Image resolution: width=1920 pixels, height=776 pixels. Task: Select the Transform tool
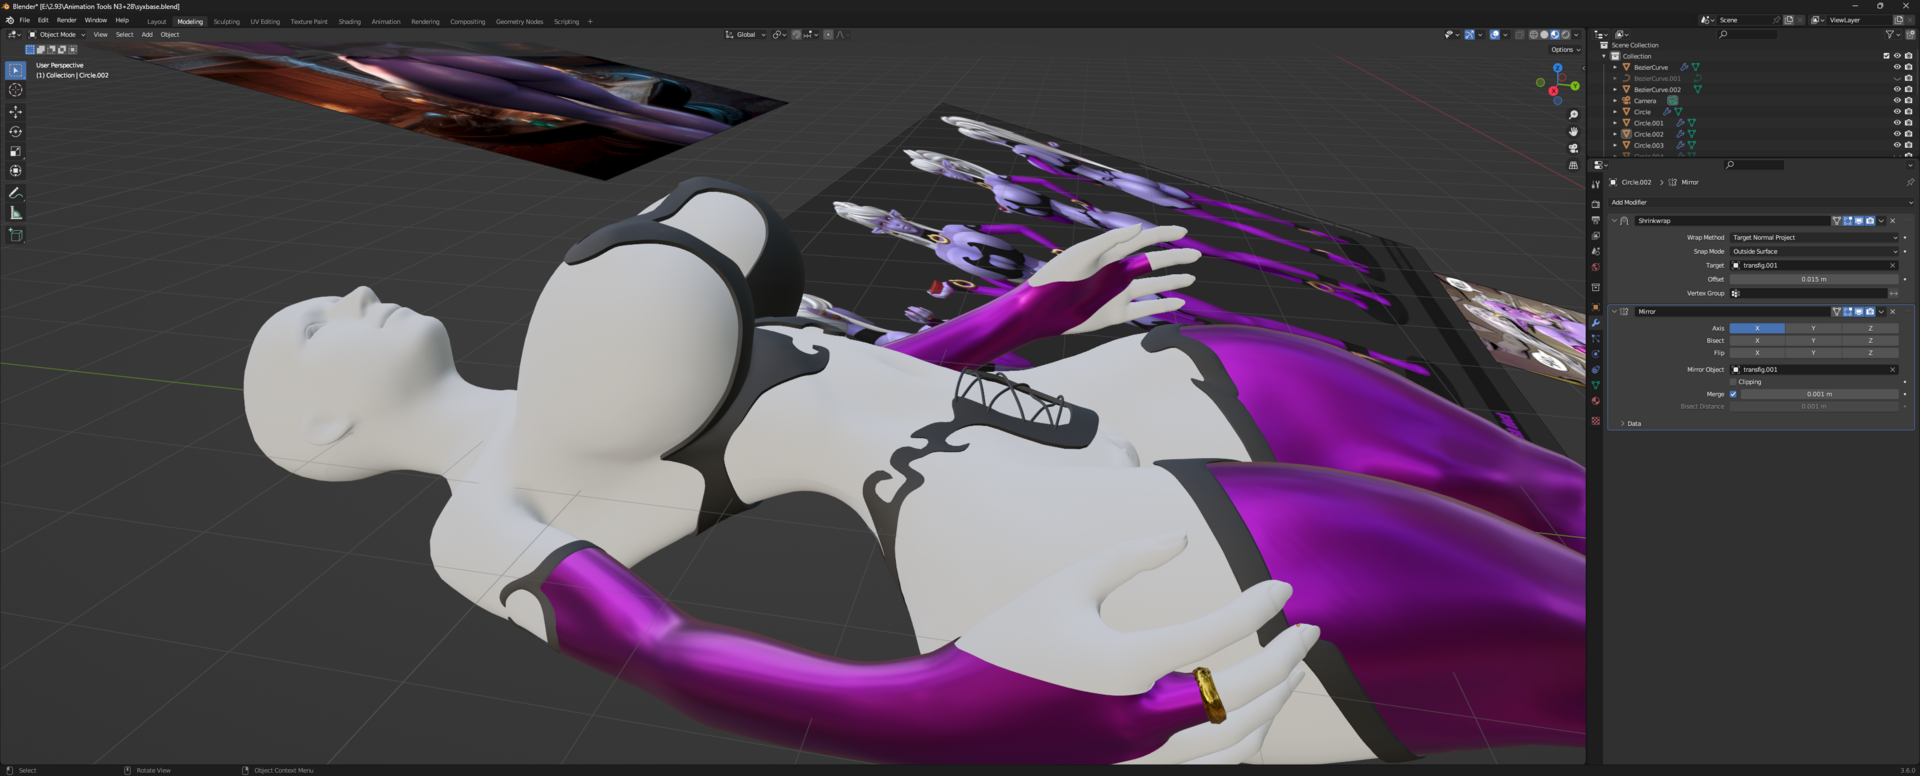[15, 171]
